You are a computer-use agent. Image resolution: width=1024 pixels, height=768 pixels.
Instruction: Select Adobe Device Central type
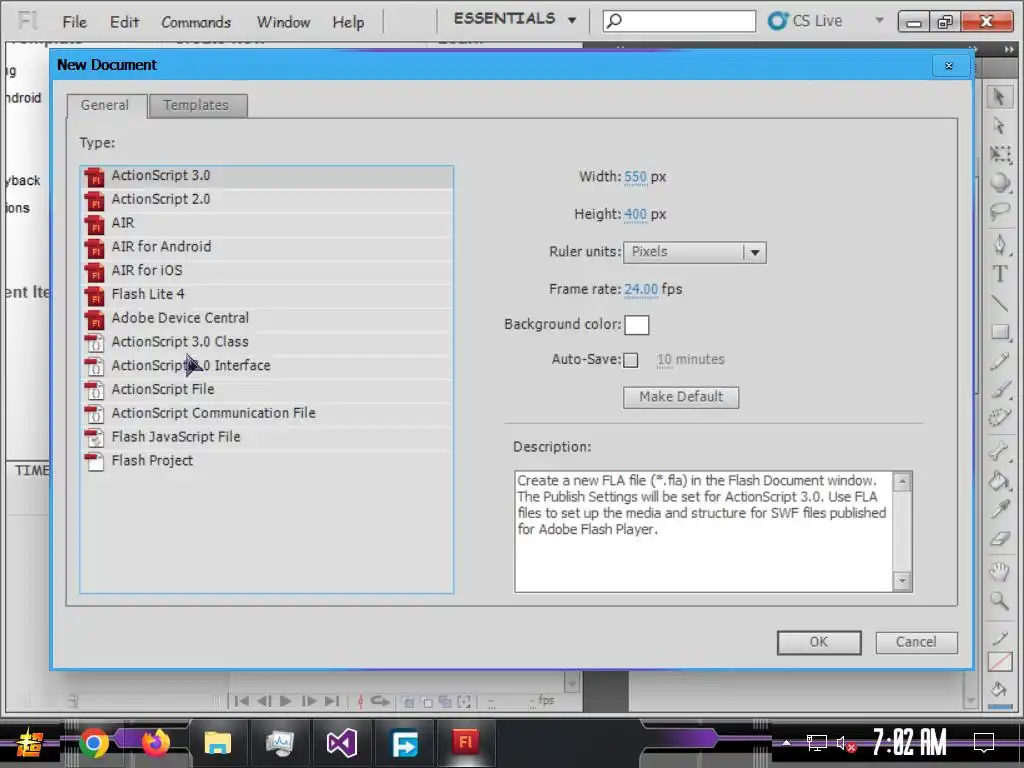[267, 318]
